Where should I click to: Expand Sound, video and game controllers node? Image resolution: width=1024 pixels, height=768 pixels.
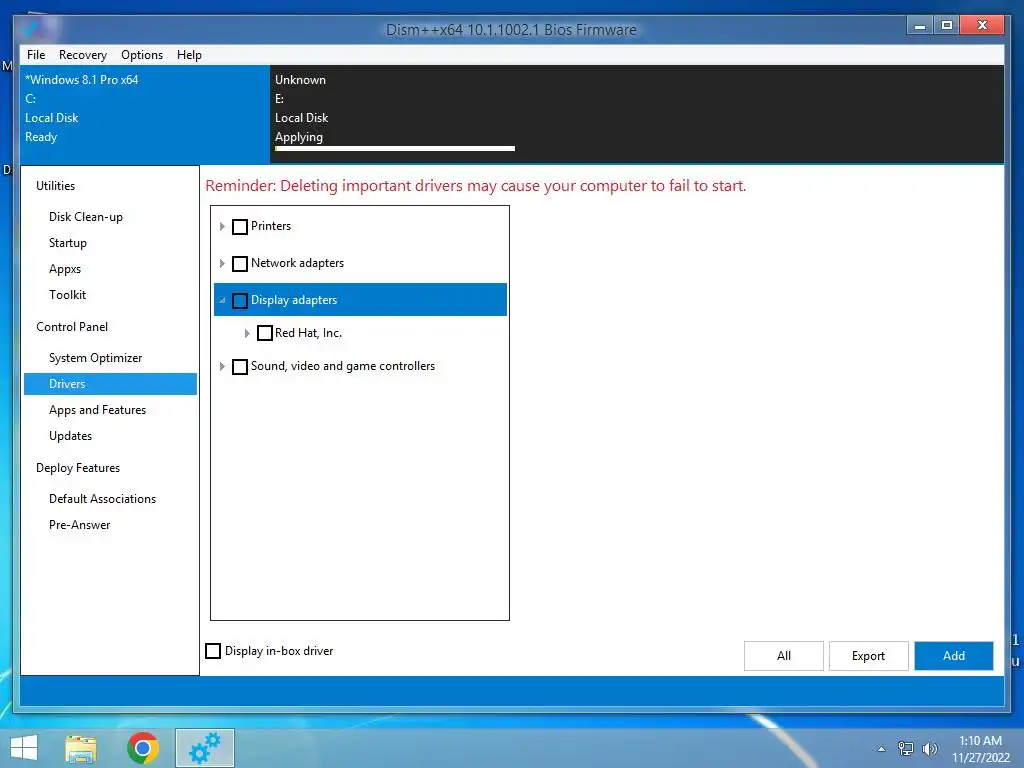pyautogui.click(x=222, y=366)
